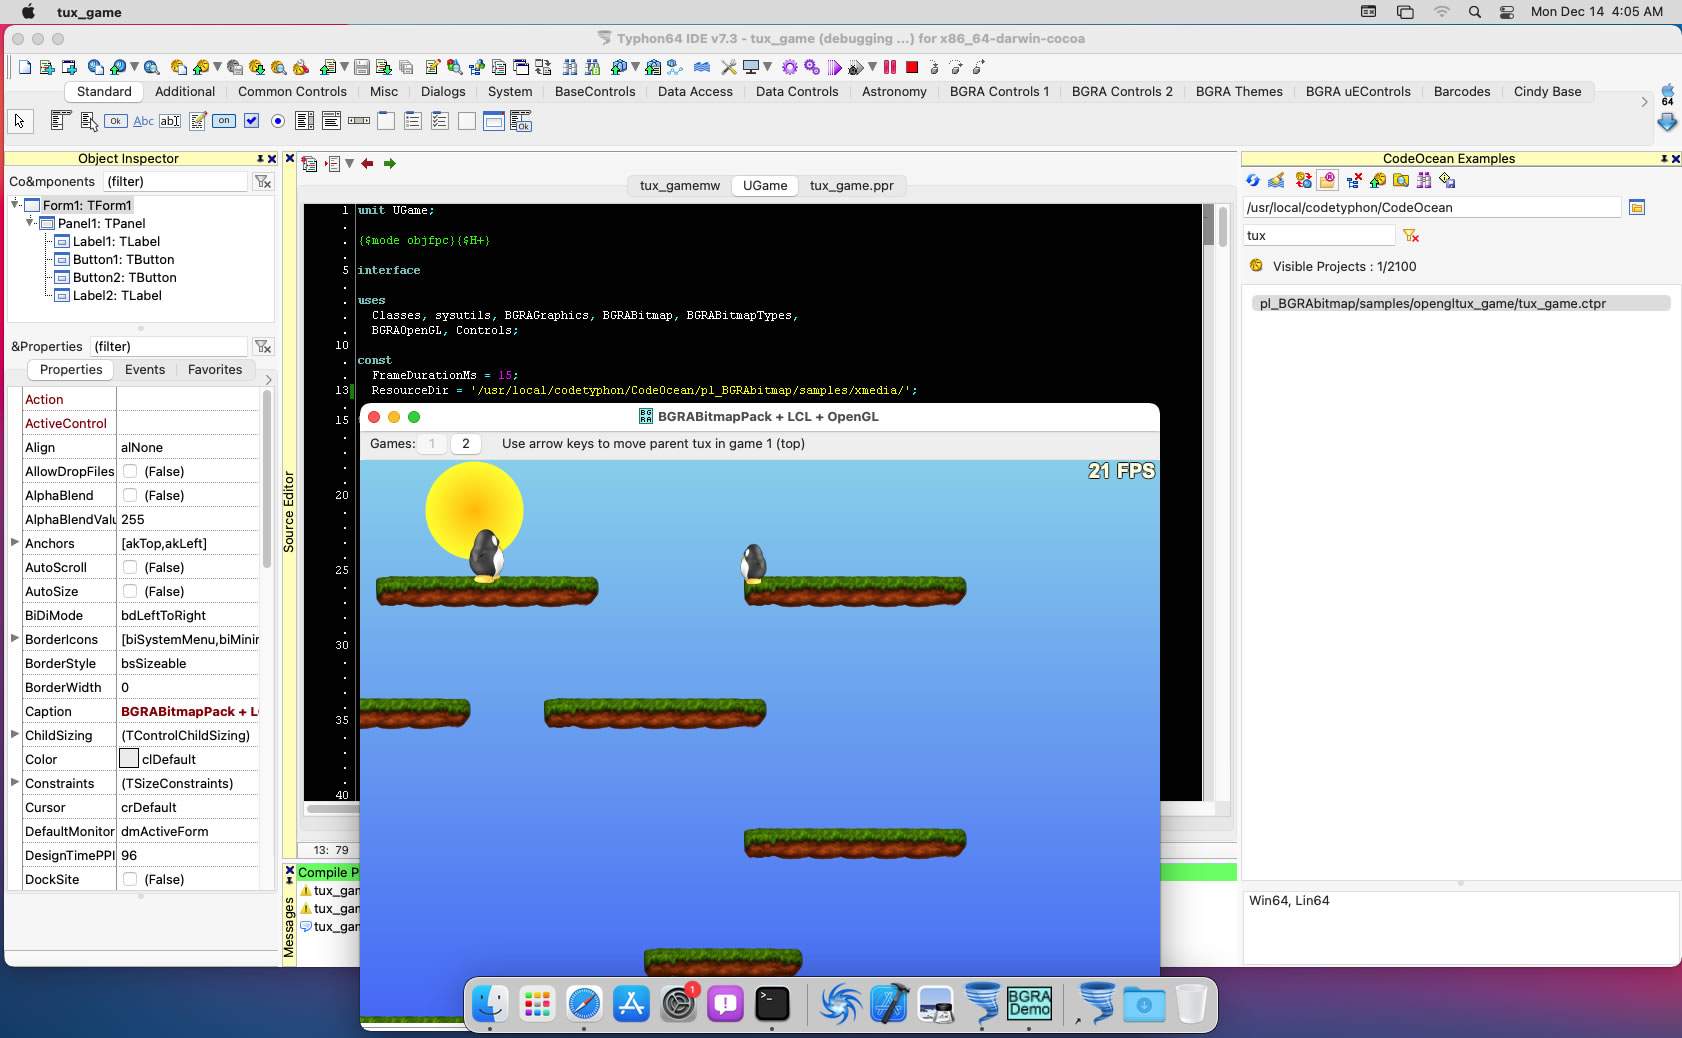Select the TButton 'Ok' component in palette
This screenshot has width=1682, height=1038.
[116, 121]
